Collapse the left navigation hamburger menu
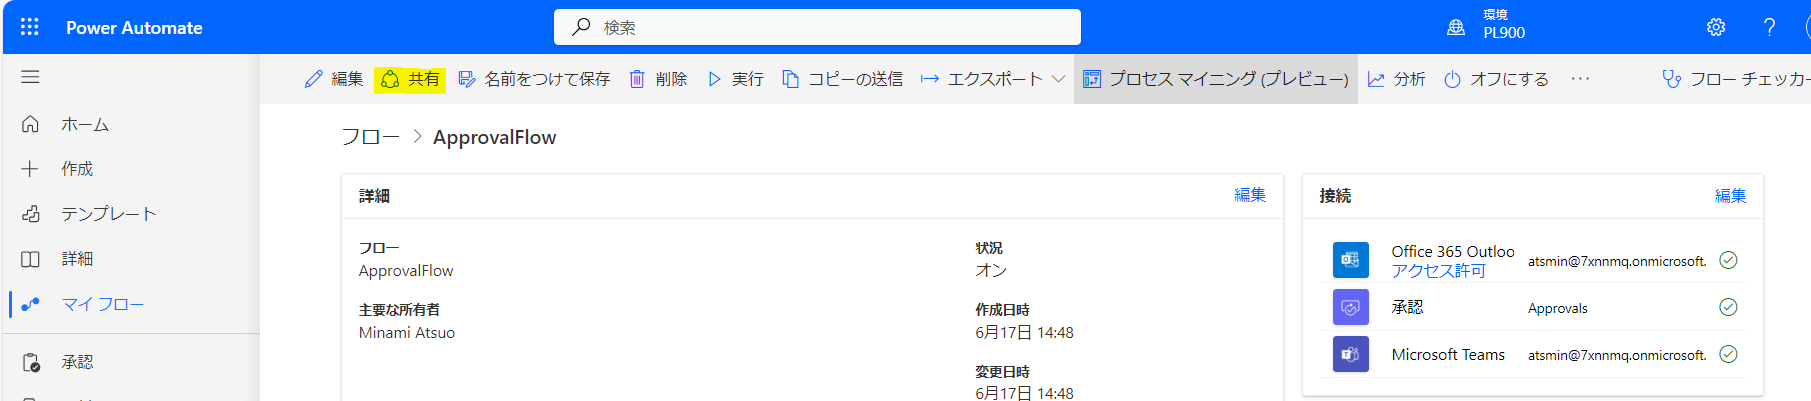The width and height of the screenshot is (1811, 401). click(x=30, y=77)
